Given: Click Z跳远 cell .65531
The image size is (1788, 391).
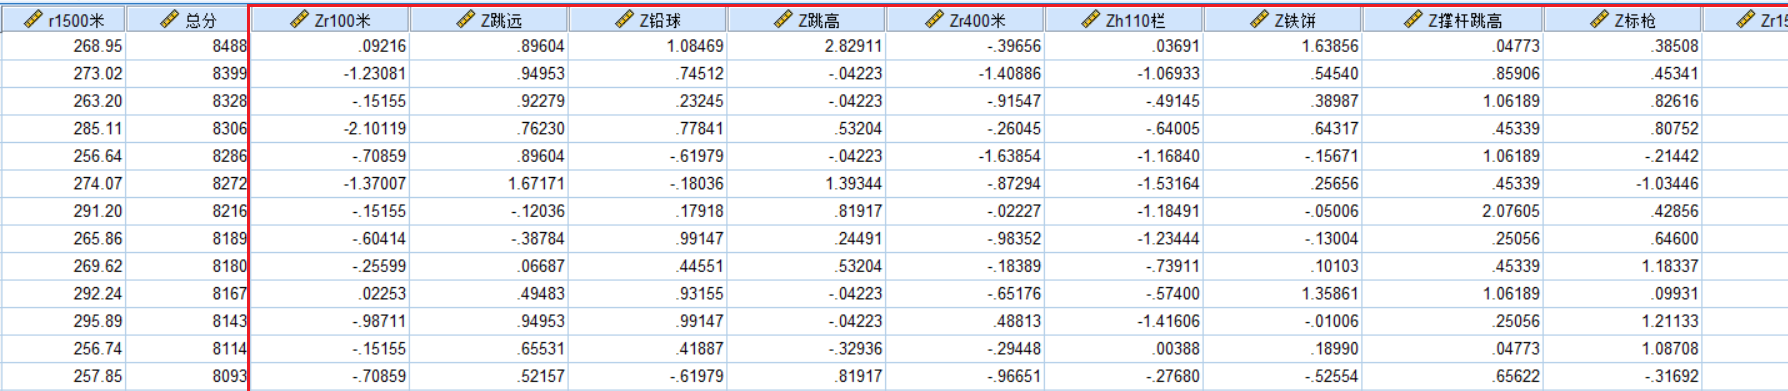Looking at the screenshot, I should 489,349.
